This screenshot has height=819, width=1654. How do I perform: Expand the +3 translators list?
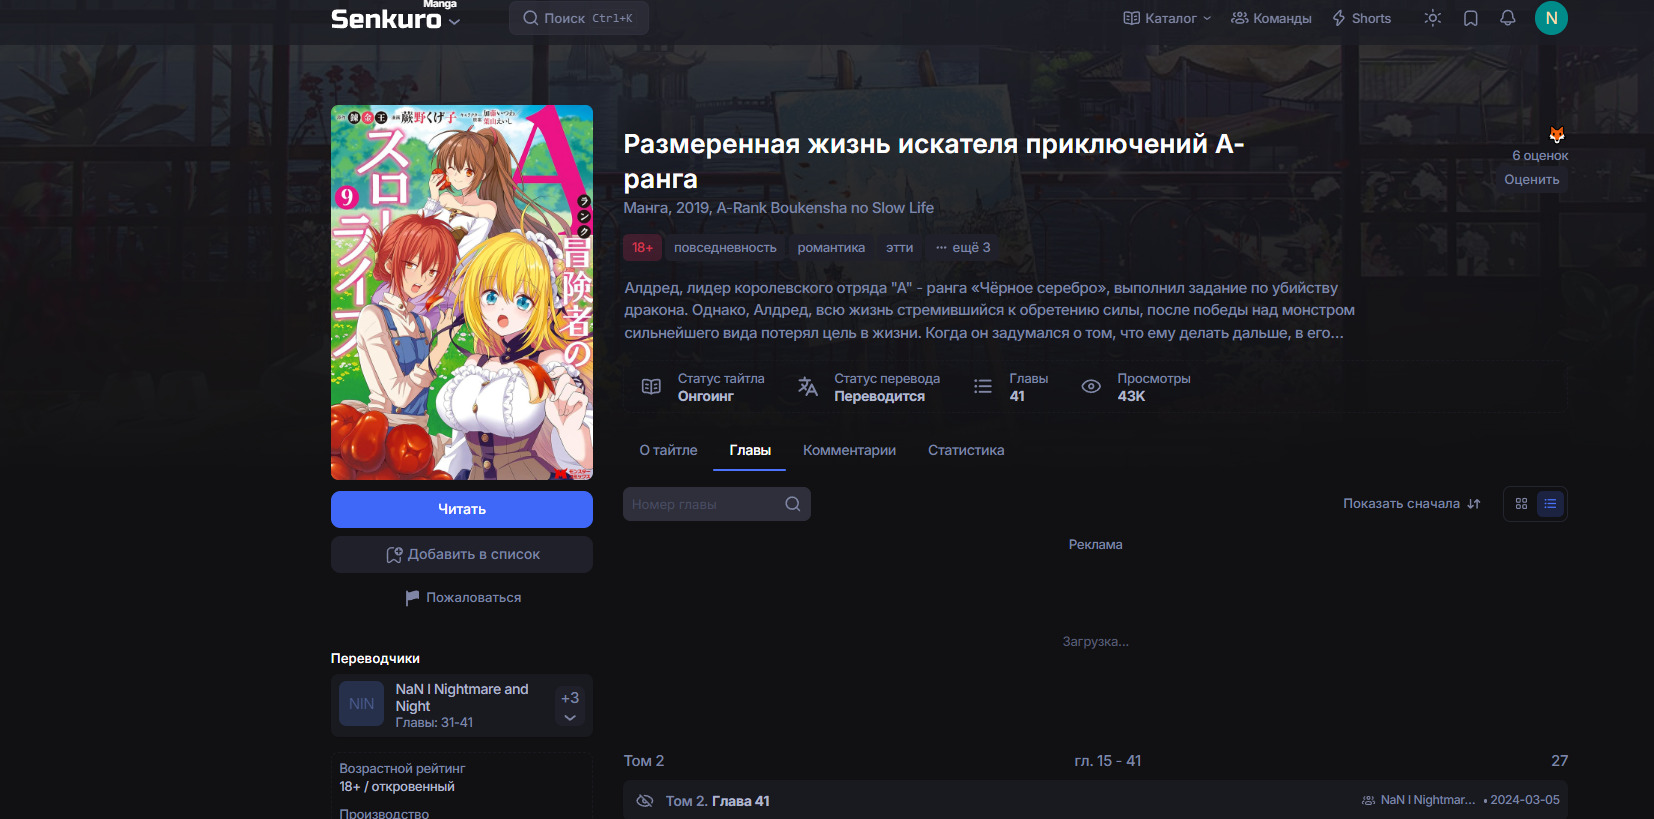tap(570, 706)
